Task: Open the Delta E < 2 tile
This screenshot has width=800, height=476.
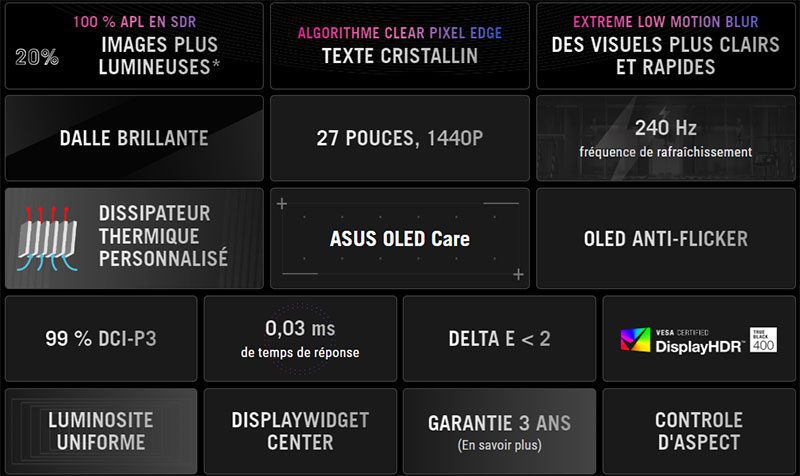Action: click(x=499, y=338)
